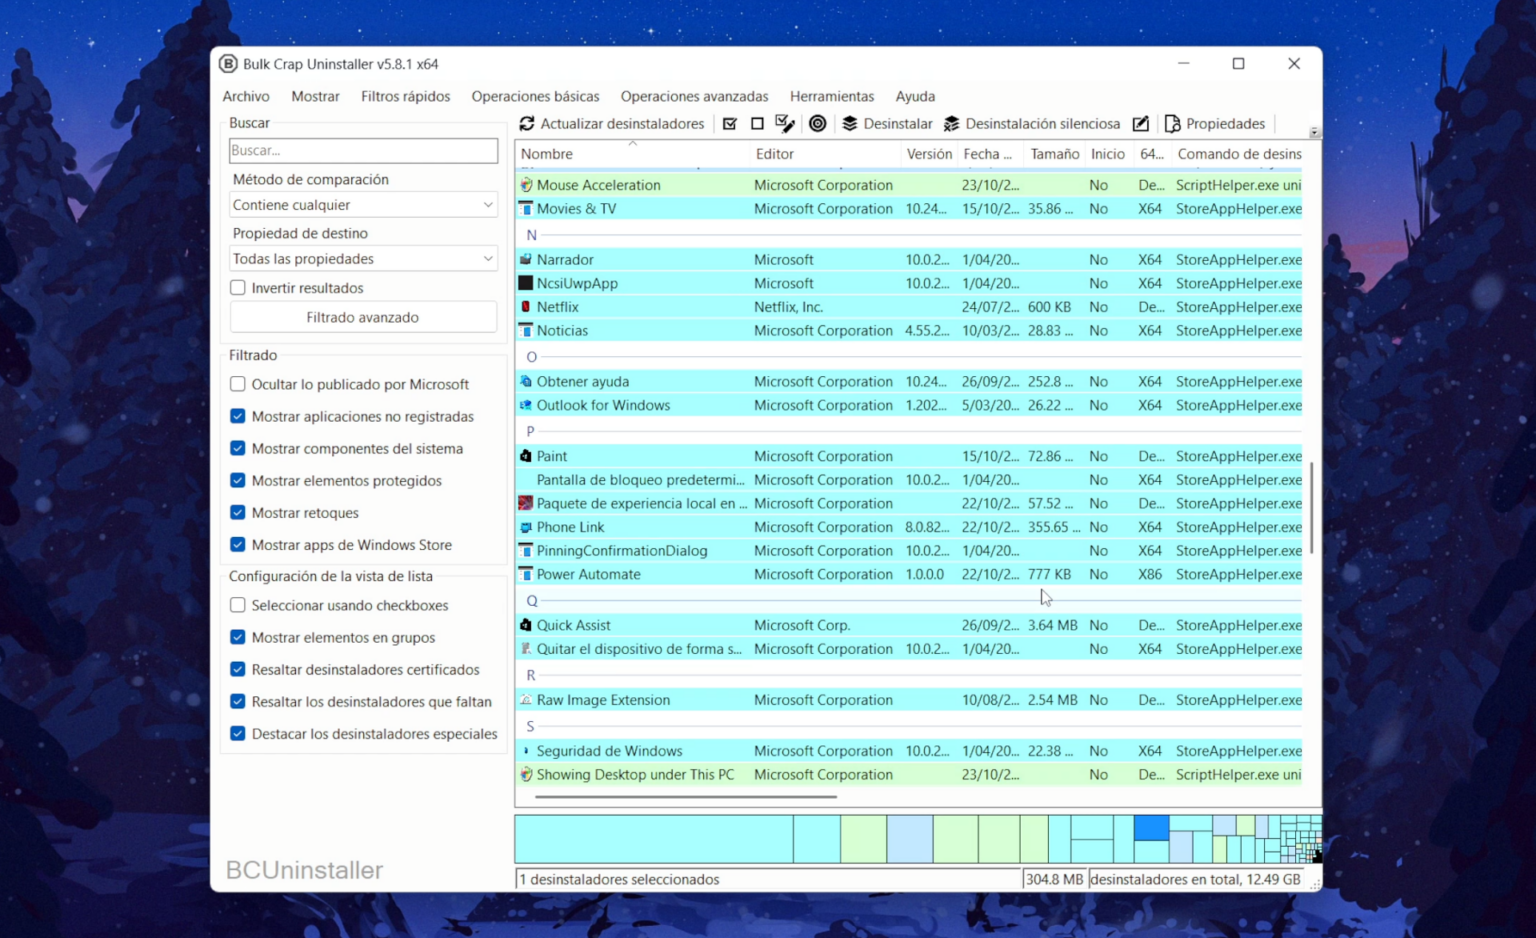Deselect all with the empty square toolbar icon
Screen dimensions: 1536x938
tap(757, 123)
